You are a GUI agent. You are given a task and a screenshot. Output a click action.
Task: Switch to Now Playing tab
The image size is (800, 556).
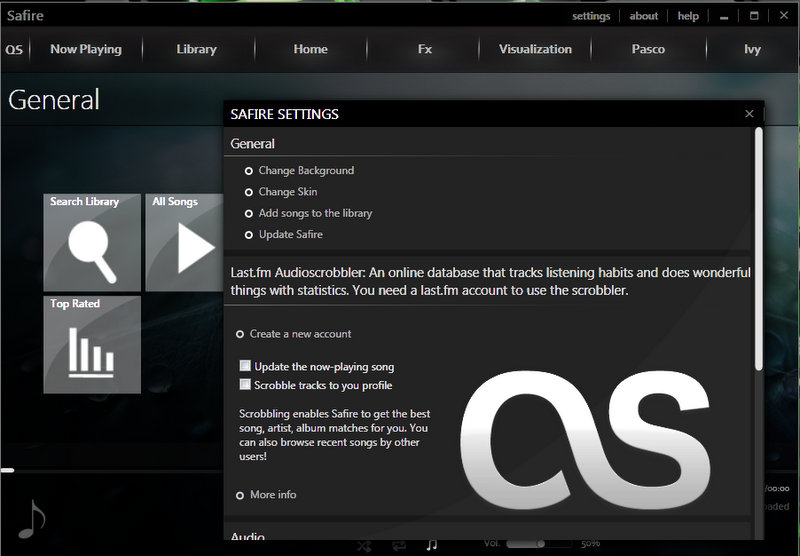click(86, 49)
